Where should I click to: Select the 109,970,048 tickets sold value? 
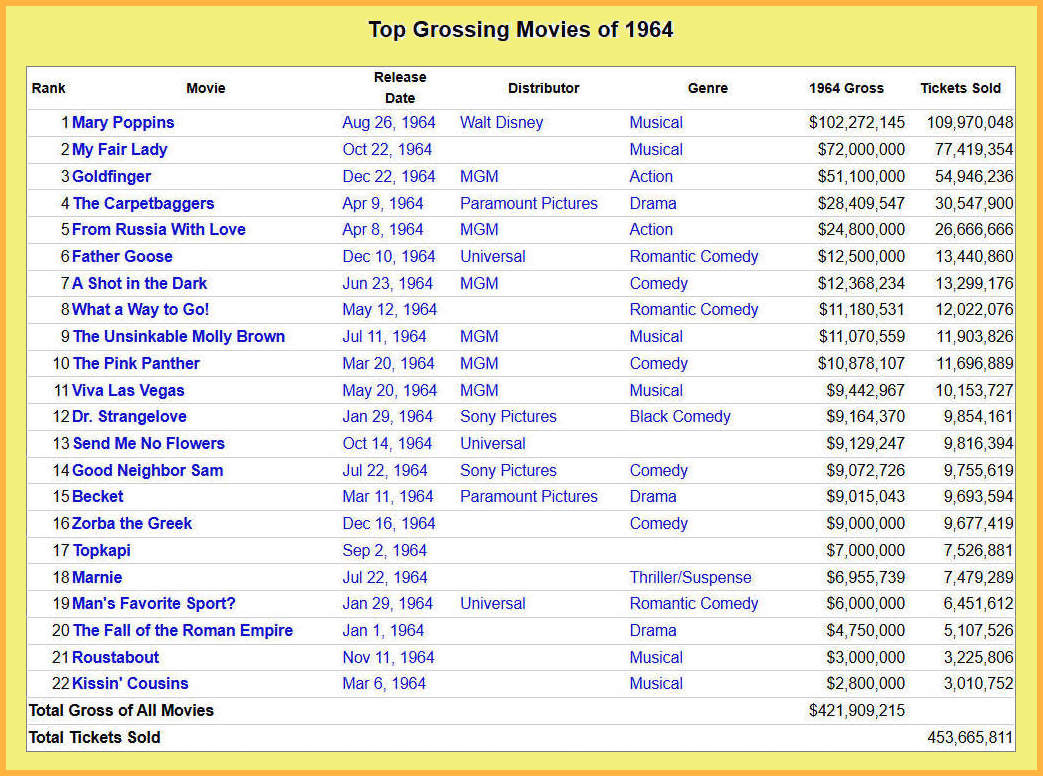970,122
